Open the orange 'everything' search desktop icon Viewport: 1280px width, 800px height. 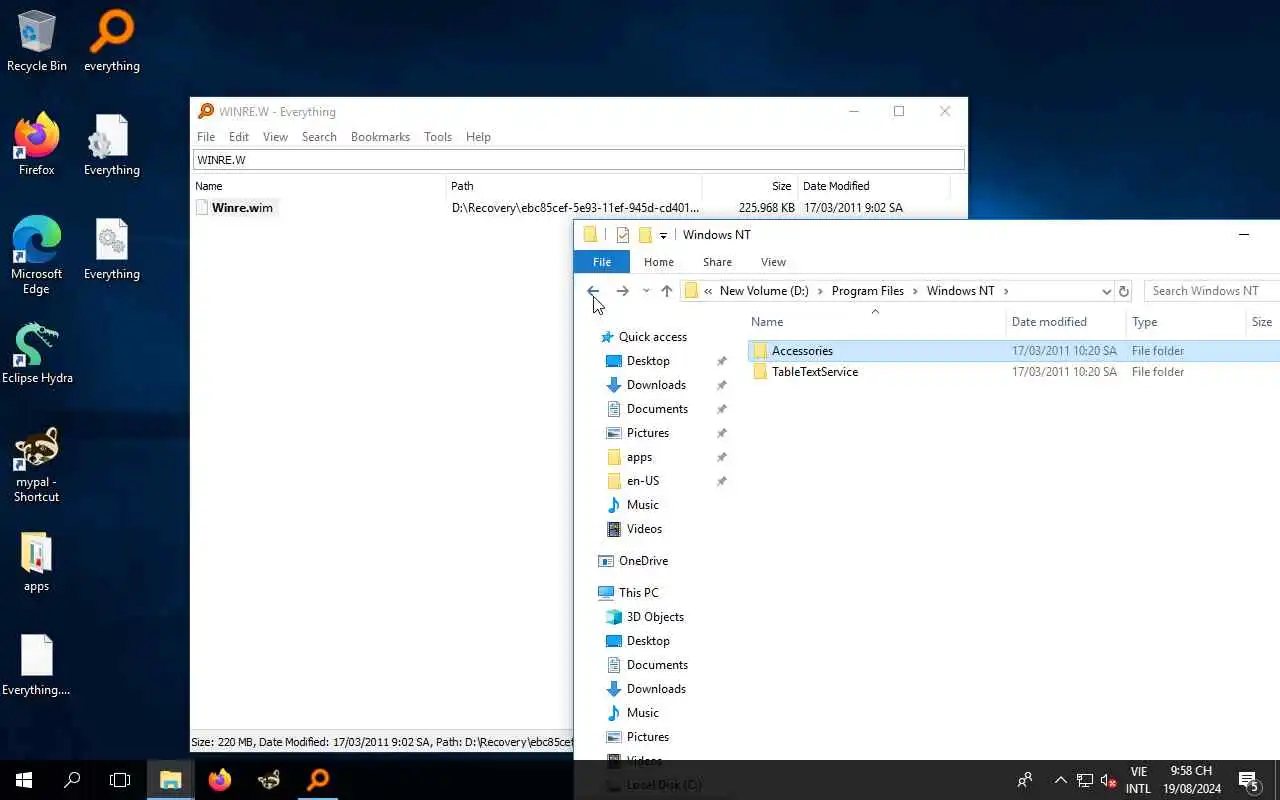click(x=111, y=41)
